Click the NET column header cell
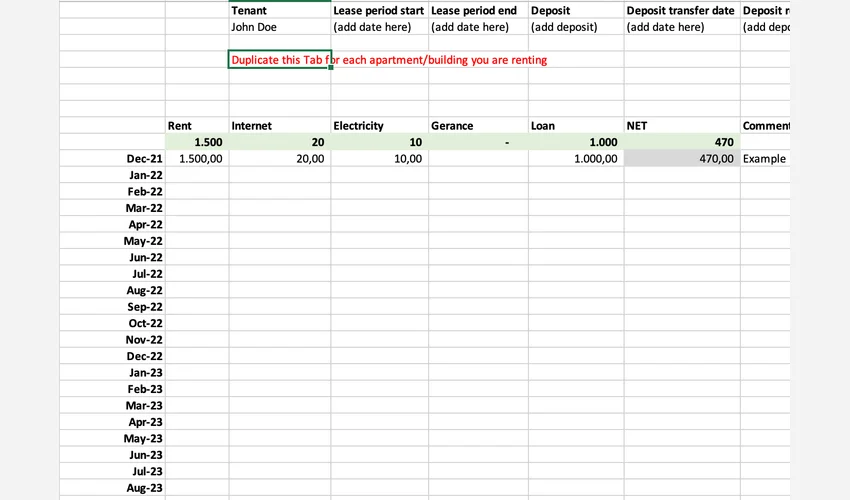850x500 pixels. click(680, 126)
